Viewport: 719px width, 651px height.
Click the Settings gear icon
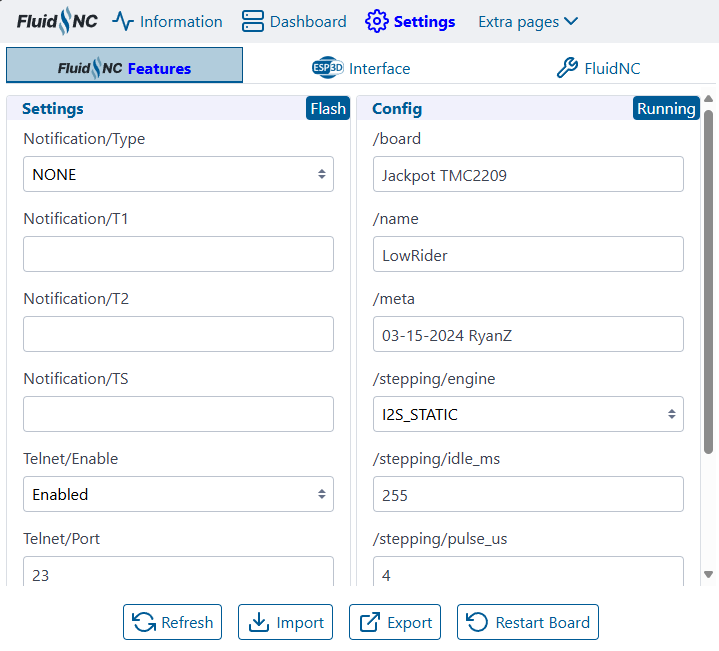(x=376, y=22)
